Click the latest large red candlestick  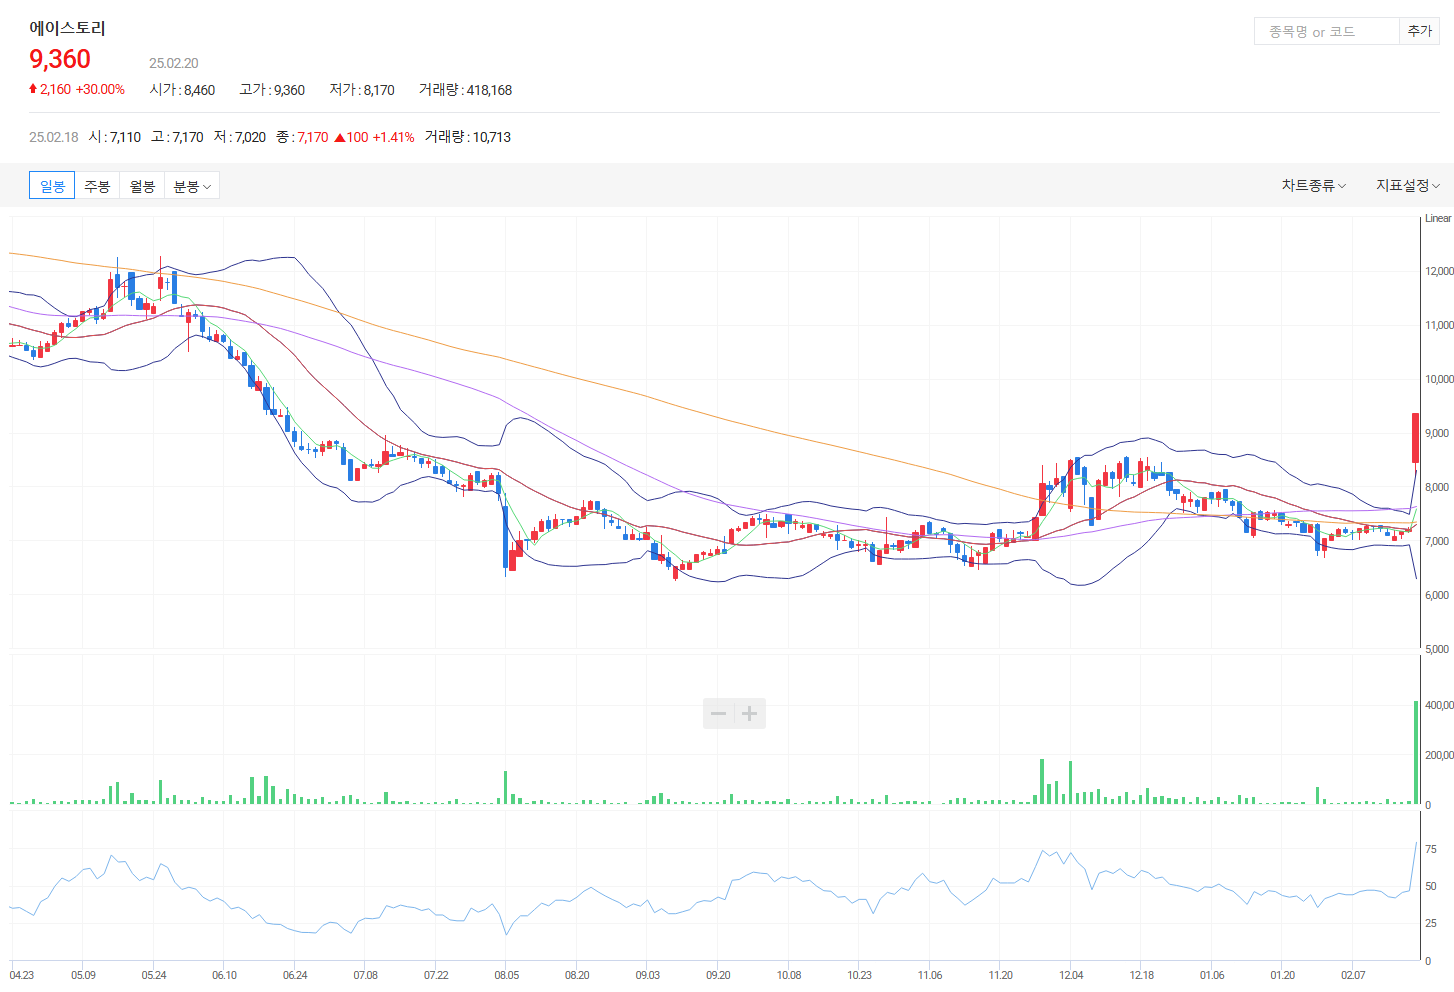point(1415,438)
